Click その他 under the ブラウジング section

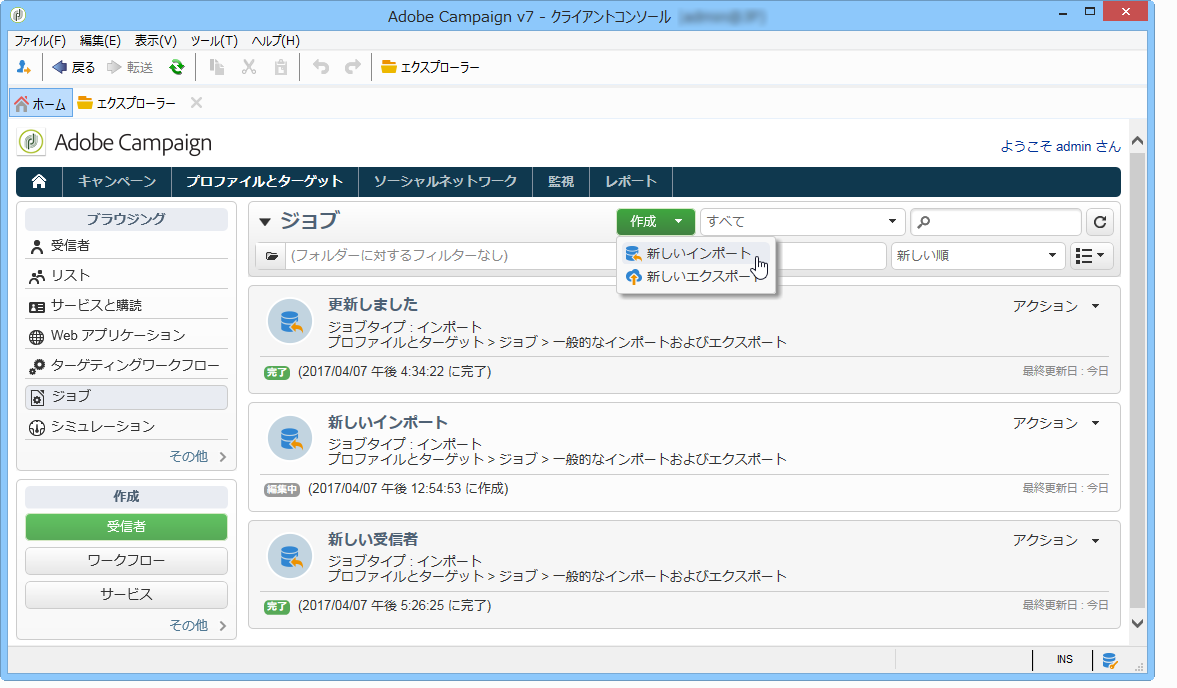197,456
